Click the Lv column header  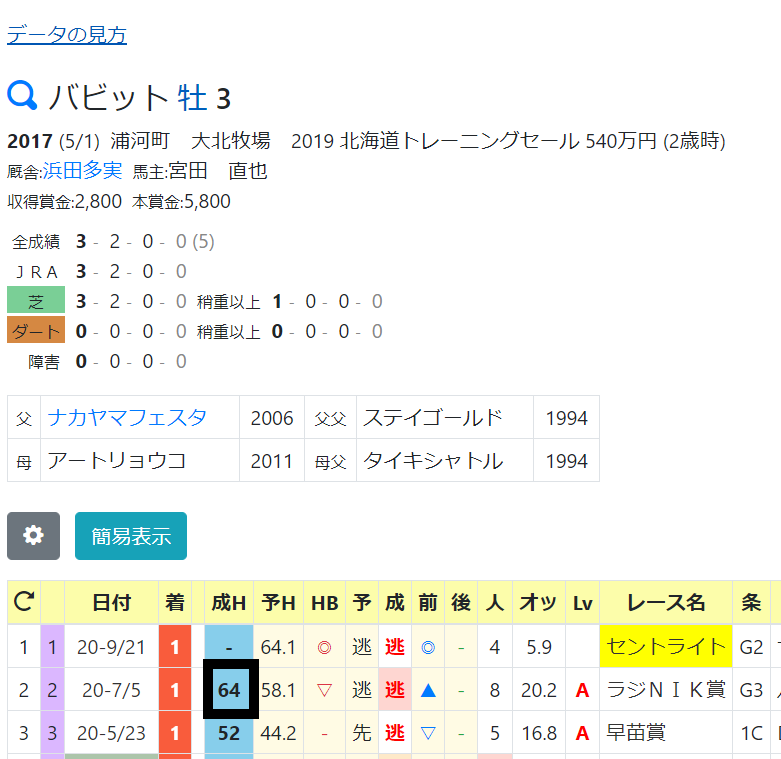tap(583, 603)
